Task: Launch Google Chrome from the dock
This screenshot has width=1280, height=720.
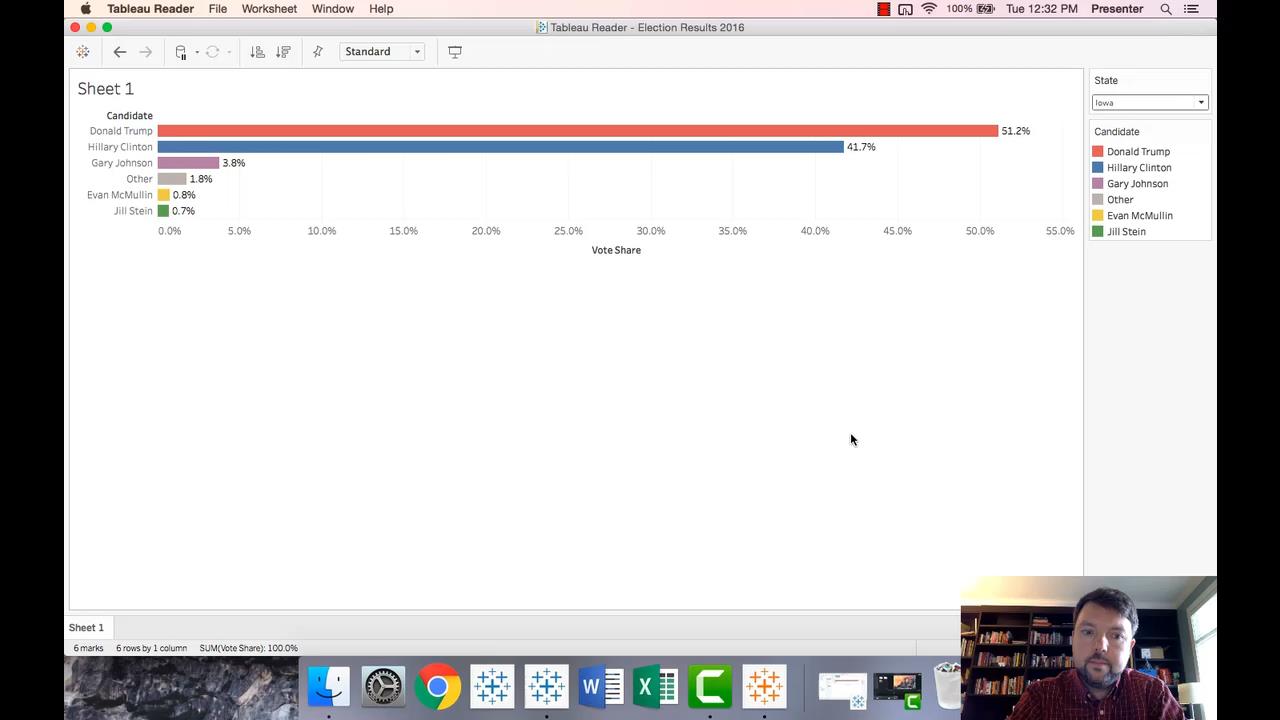Action: (x=438, y=687)
